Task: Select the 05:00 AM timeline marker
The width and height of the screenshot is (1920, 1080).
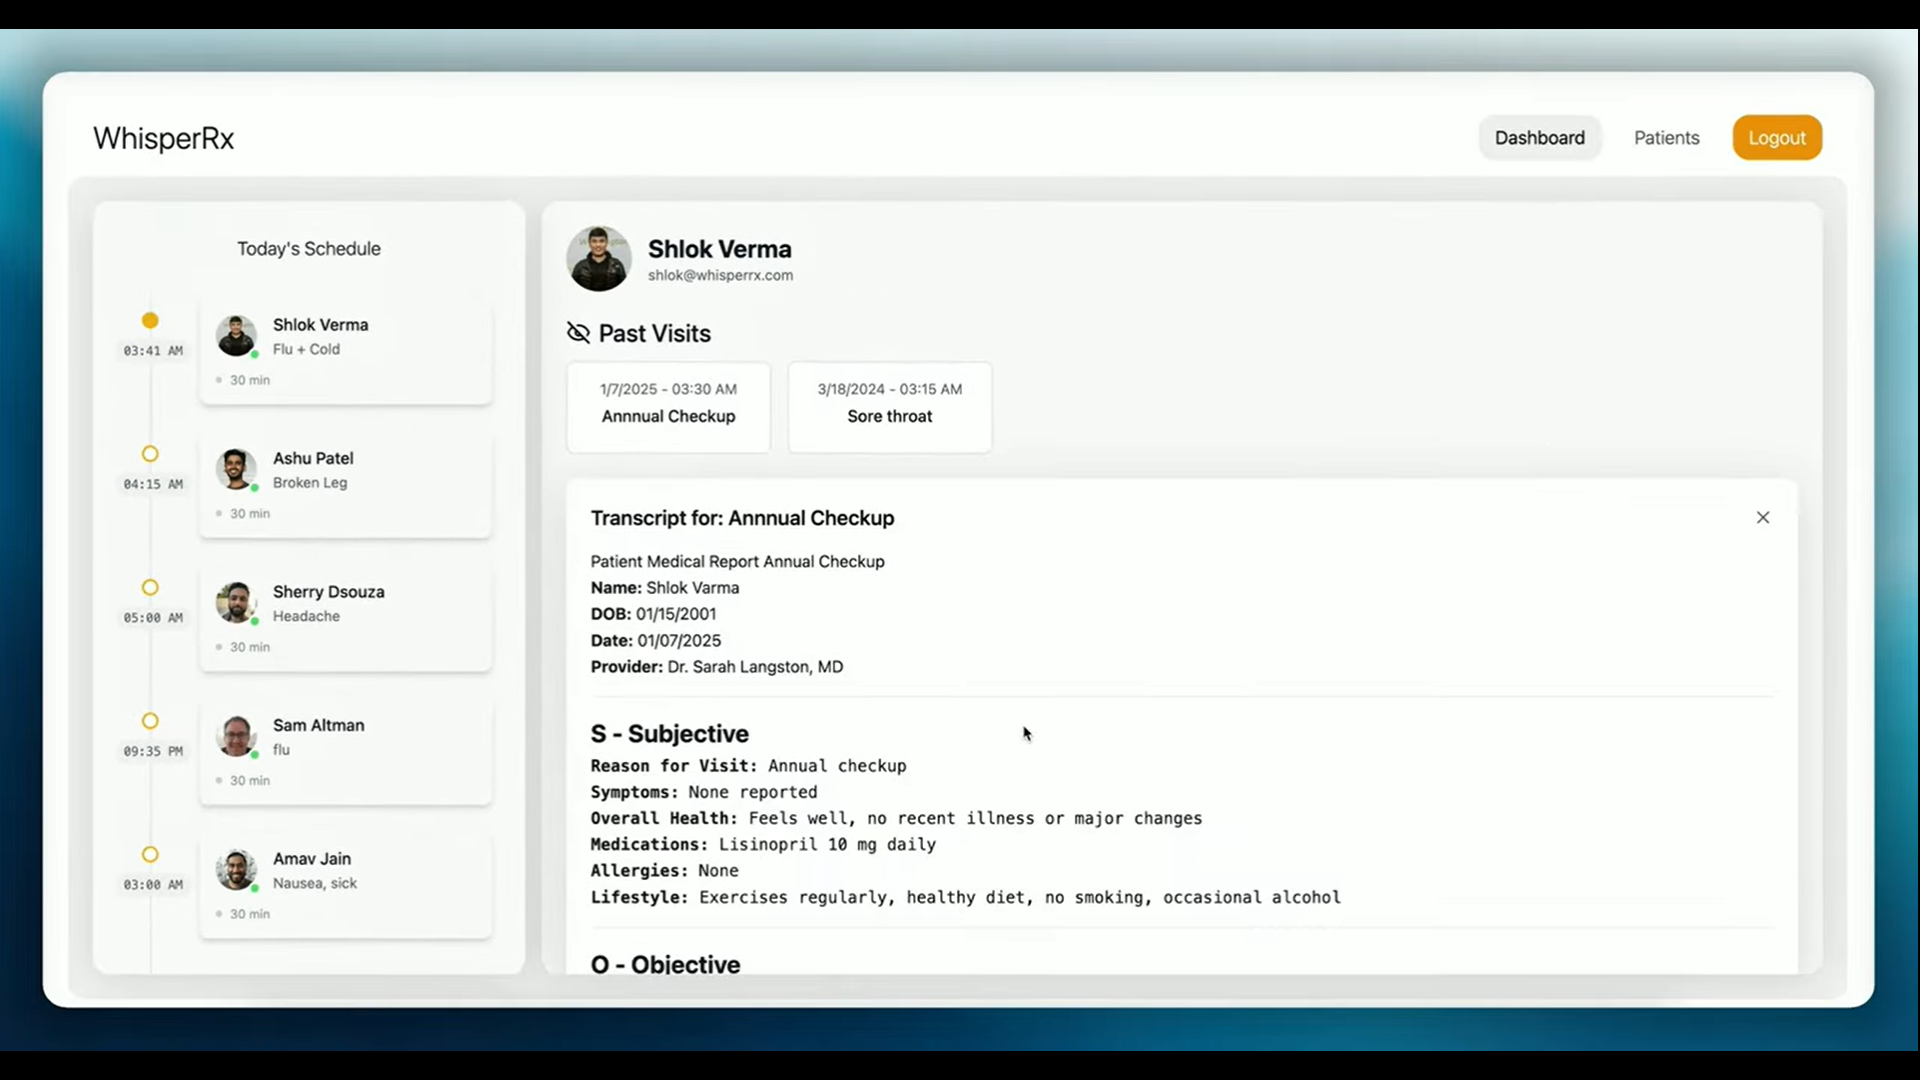Action: click(150, 588)
